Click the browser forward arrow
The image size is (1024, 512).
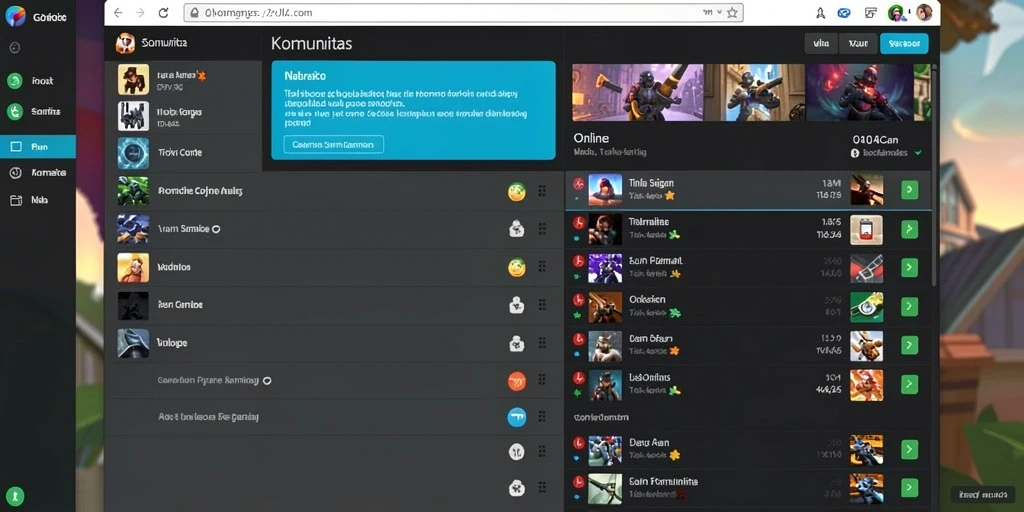click(x=140, y=12)
